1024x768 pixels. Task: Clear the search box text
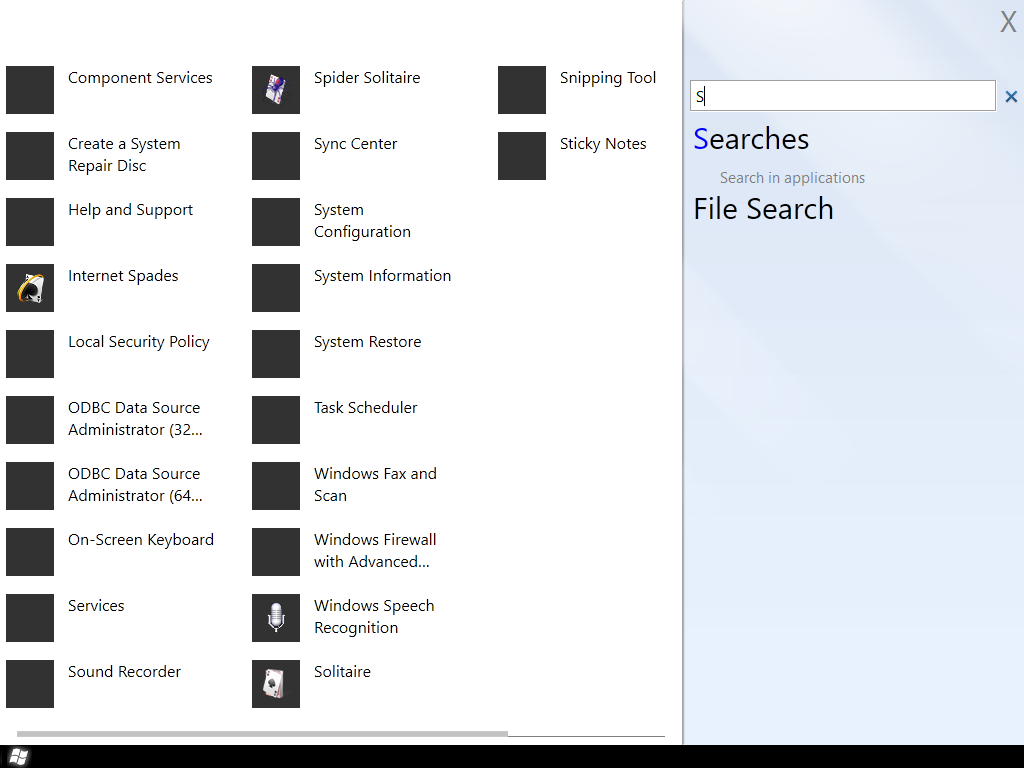click(x=1011, y=97)
